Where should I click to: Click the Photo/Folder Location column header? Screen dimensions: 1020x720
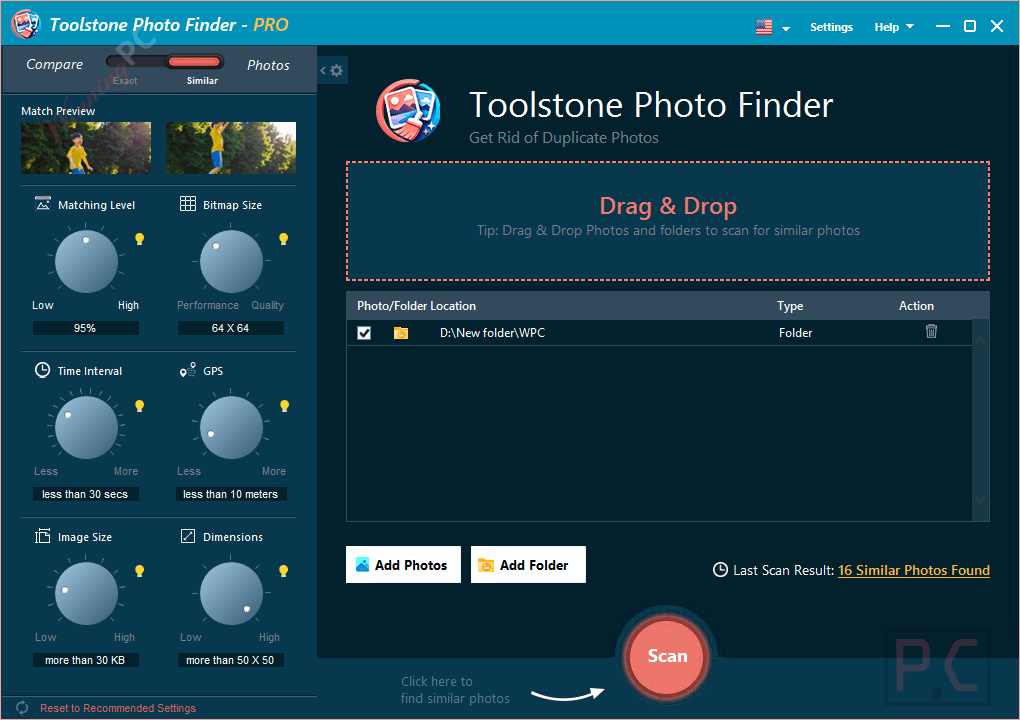pyautogui.click(x=416, y=306)
